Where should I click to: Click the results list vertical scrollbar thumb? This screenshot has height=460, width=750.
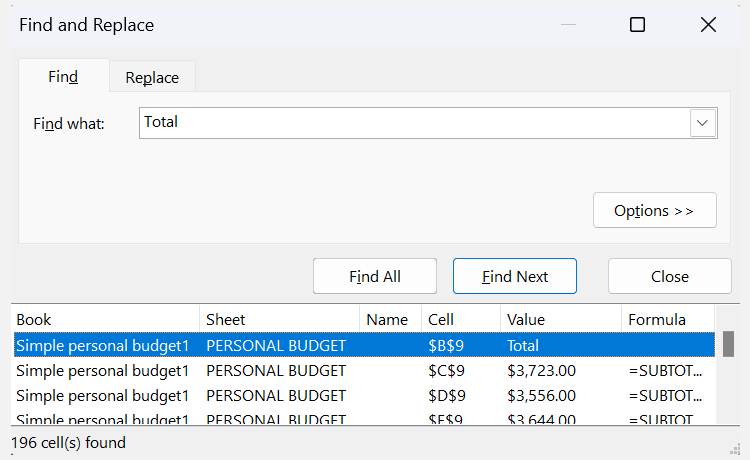tap(729, 344)
